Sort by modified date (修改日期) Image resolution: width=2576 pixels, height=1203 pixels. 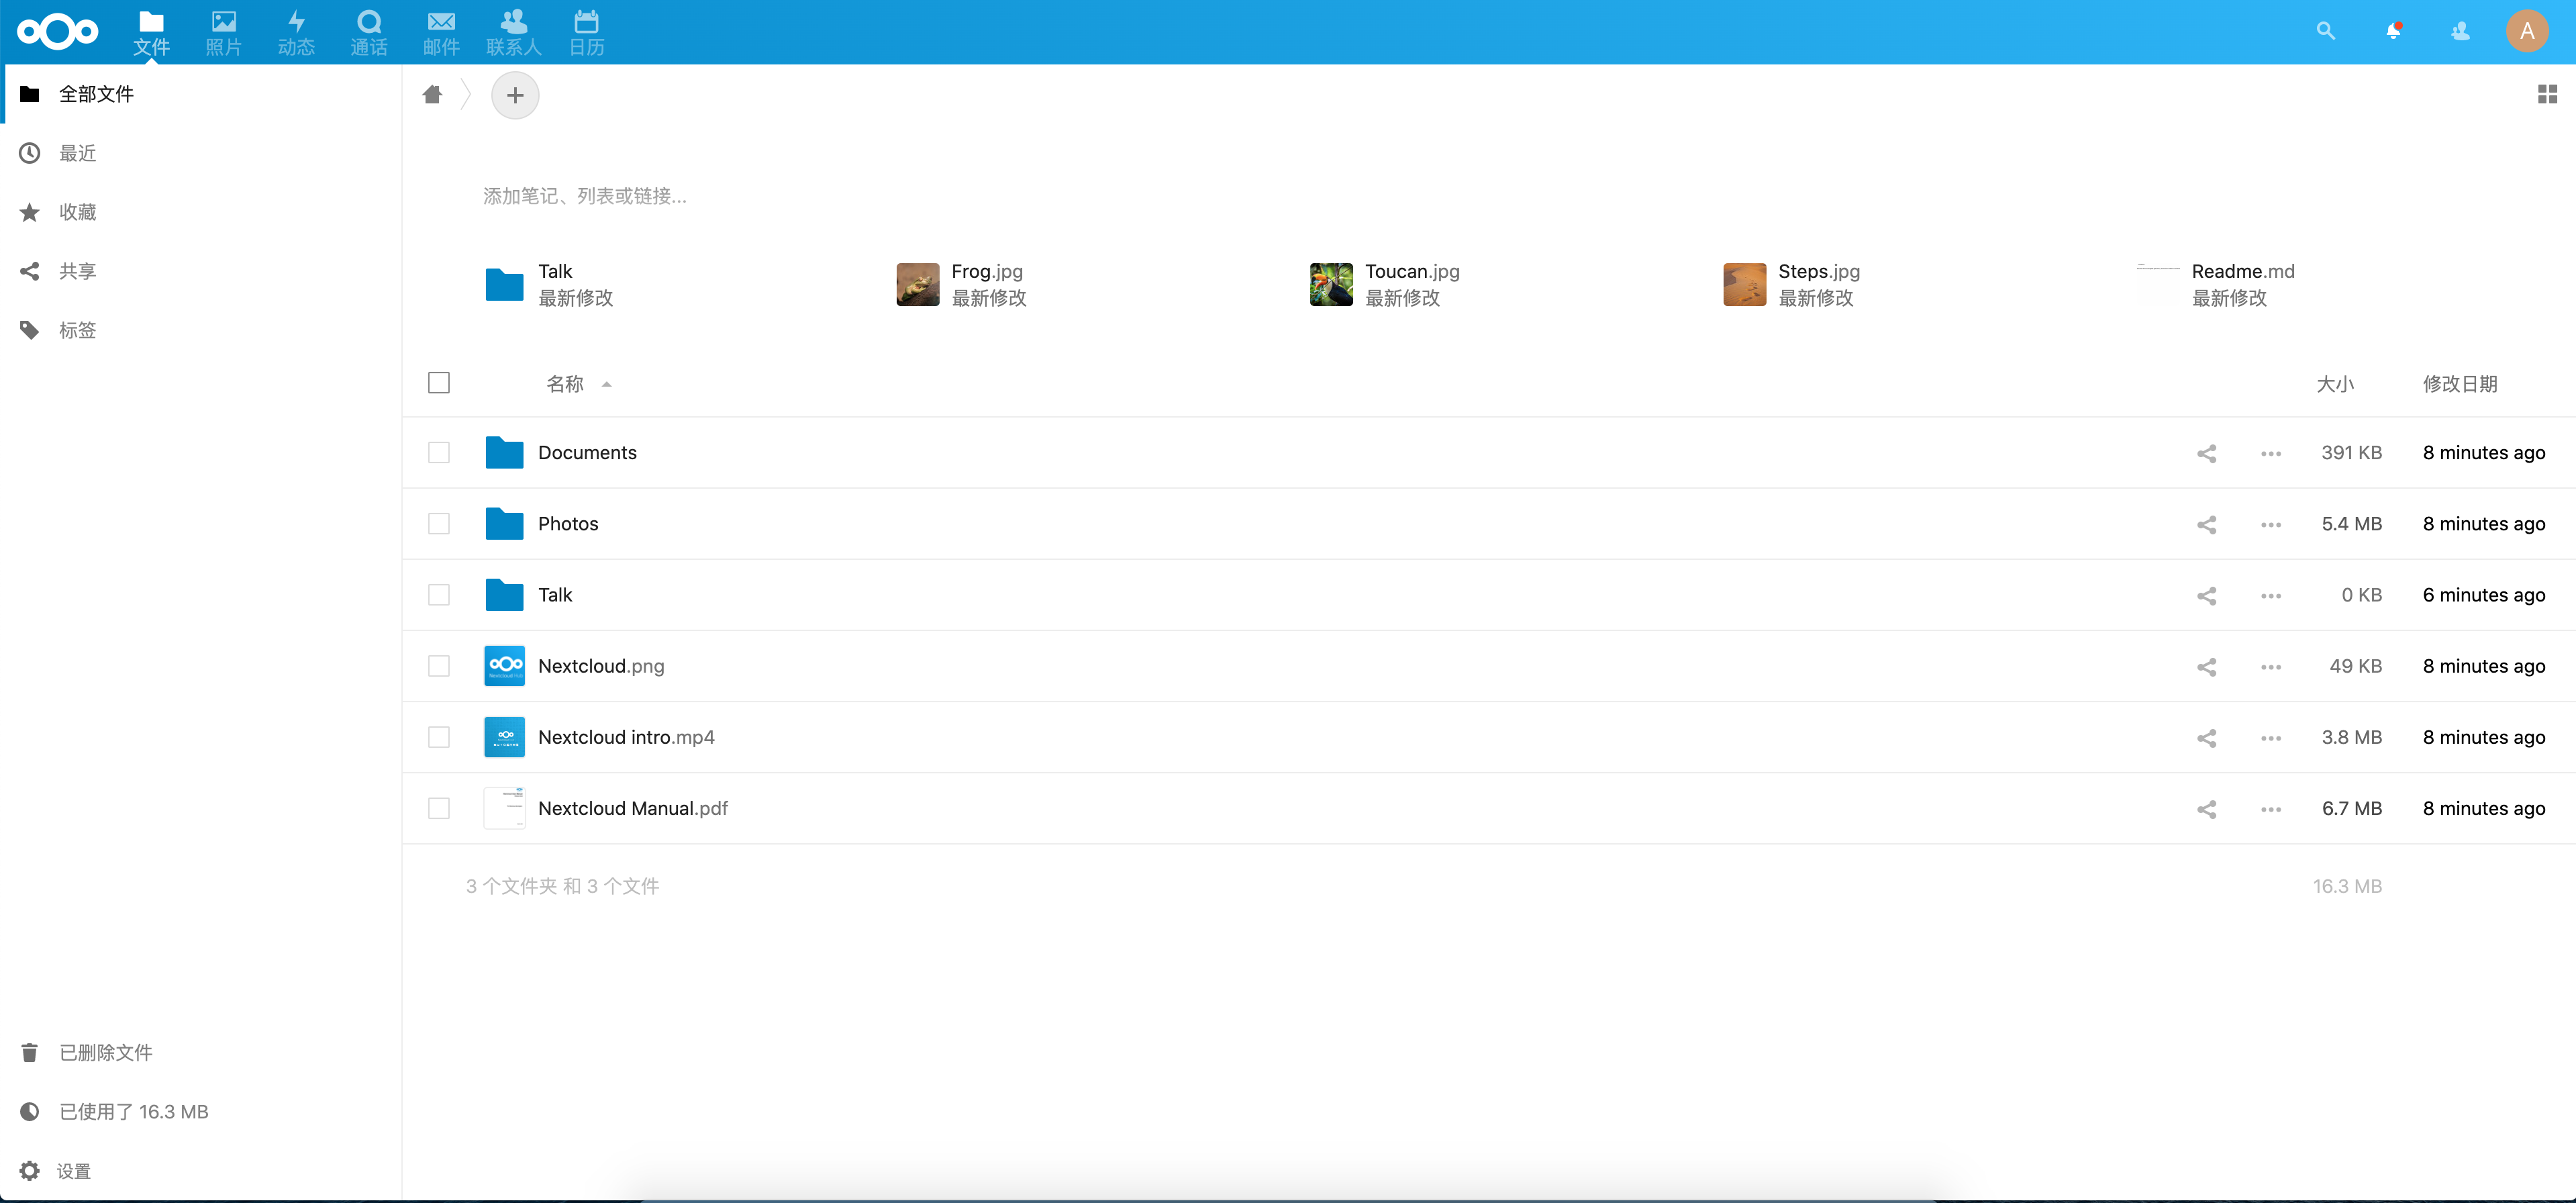[x=2459, y=384]
